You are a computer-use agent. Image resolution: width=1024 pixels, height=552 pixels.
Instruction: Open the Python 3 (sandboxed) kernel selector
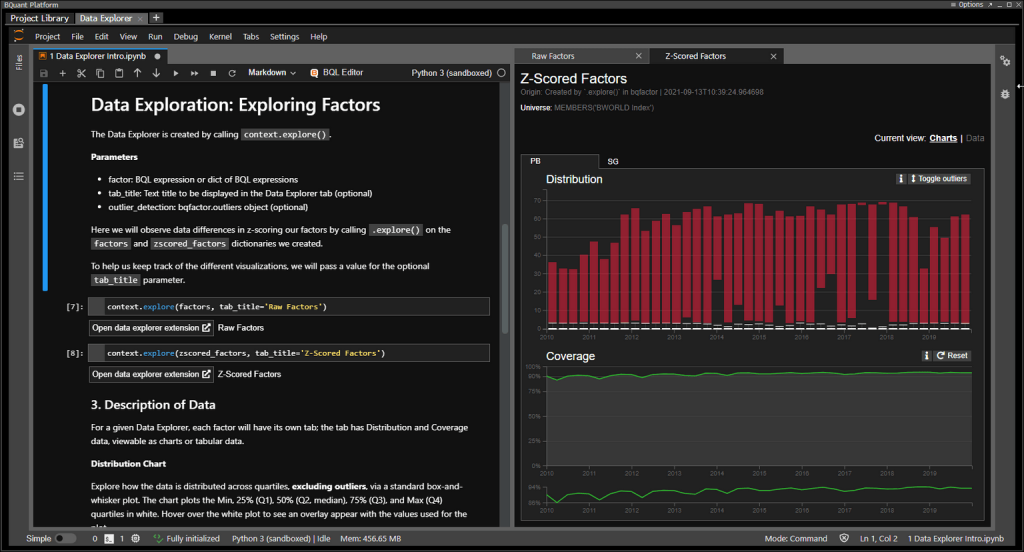pyautogui.click(x=452, y=73)
